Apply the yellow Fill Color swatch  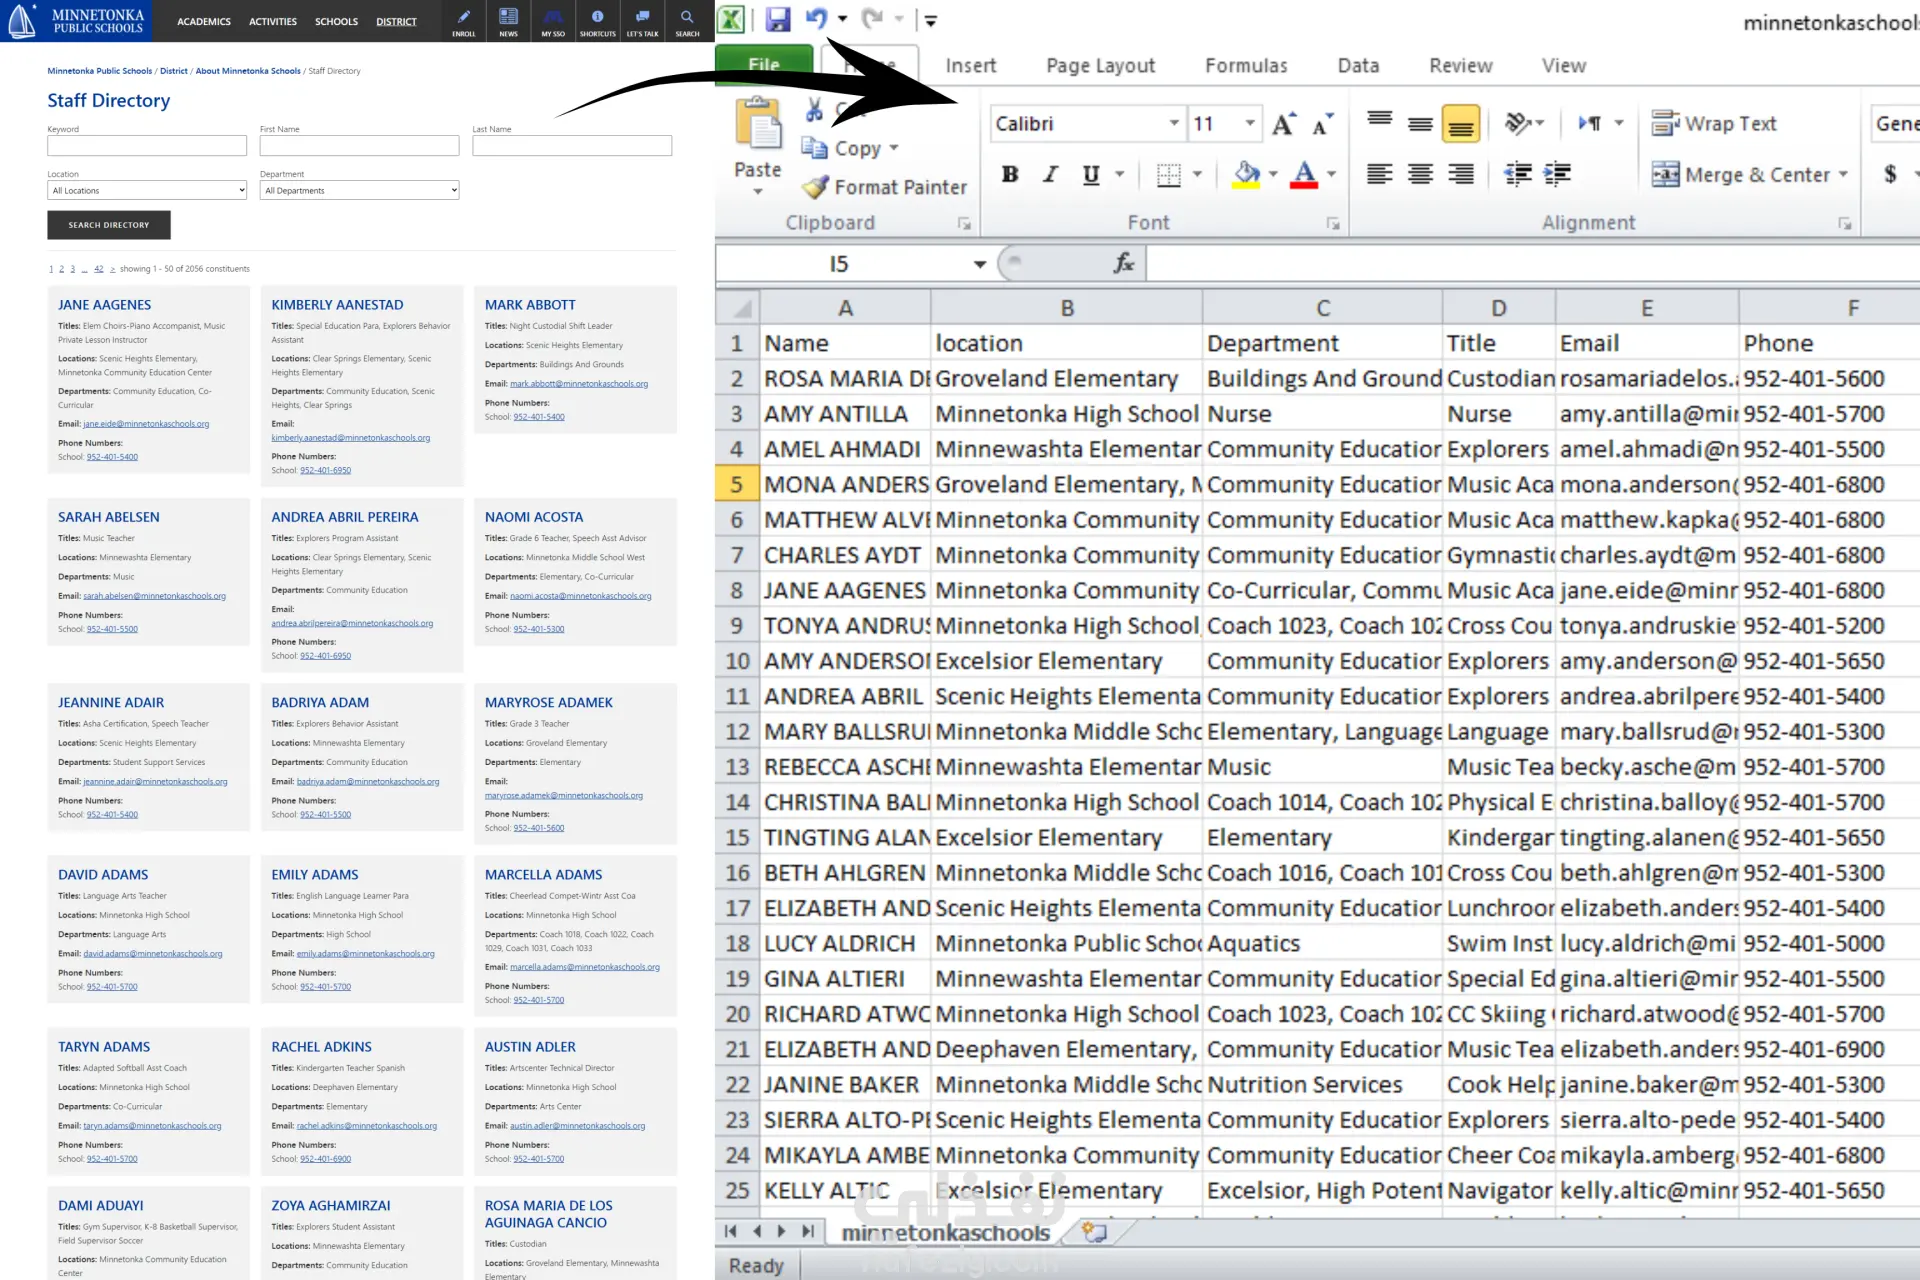click(1246, 174)
